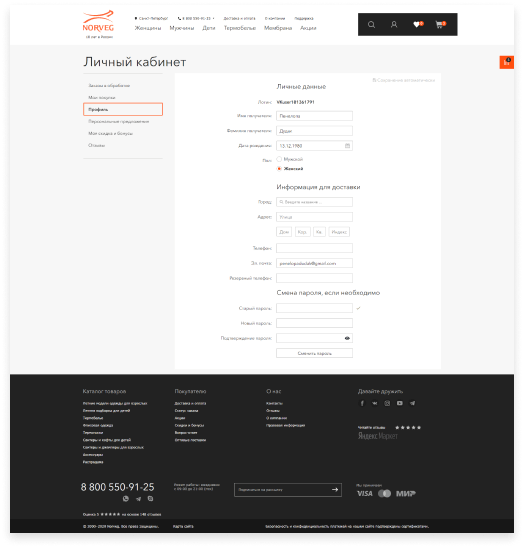This screenshot has width=524, height=548.
Task: Select Профиль in the sidebar
Action: tap(123, 109)
